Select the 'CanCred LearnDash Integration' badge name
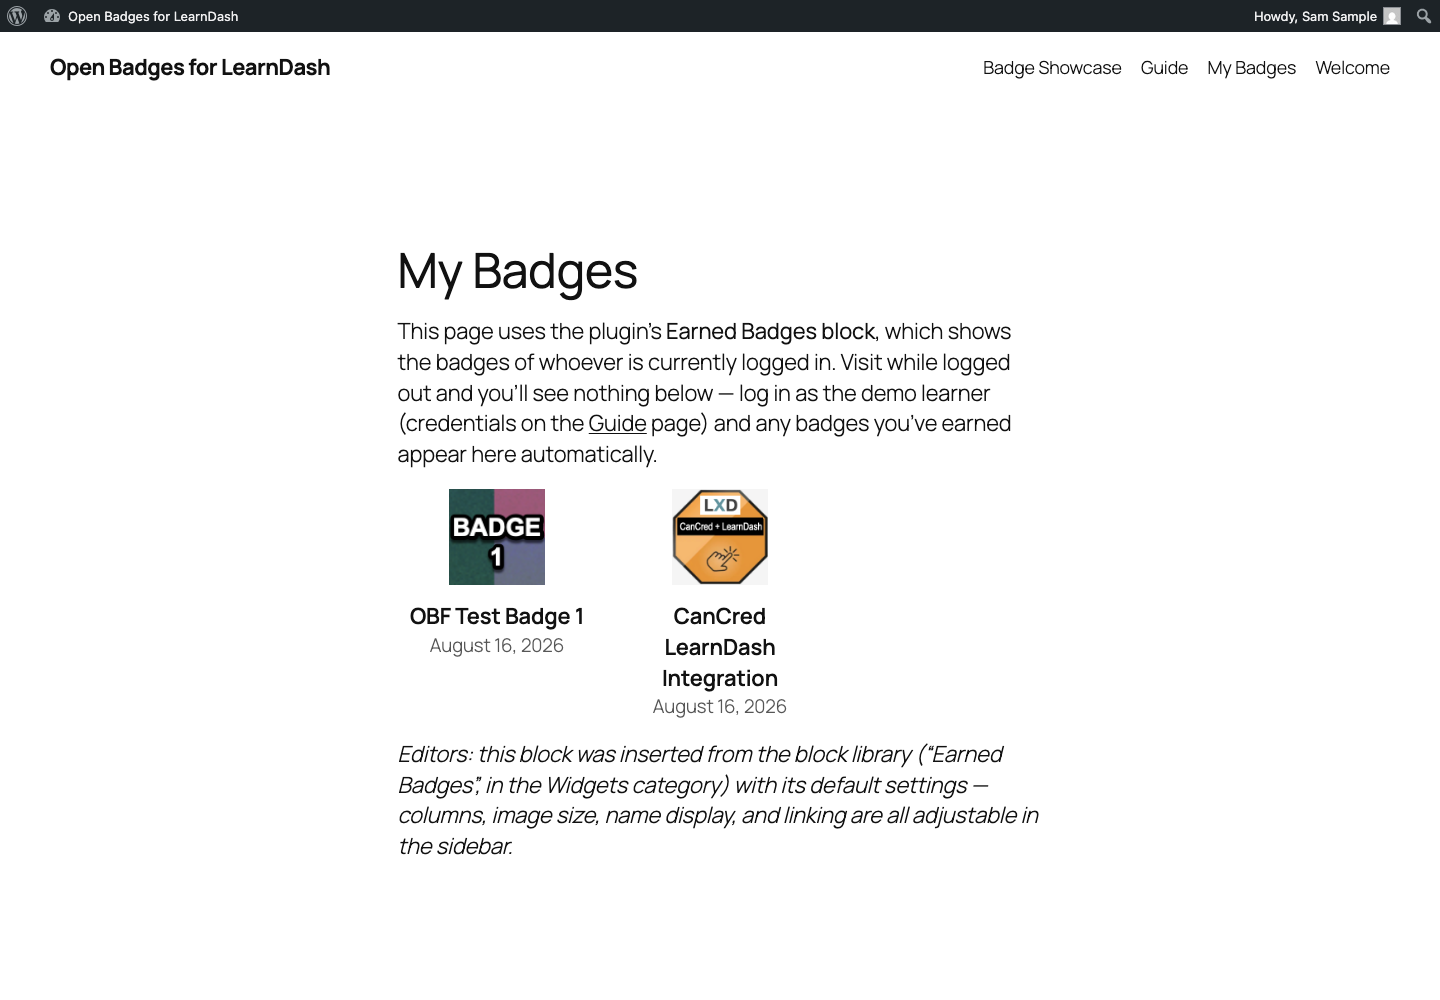The height and width of the screenshot is (1000, 1440). click(x=720, y=647)
